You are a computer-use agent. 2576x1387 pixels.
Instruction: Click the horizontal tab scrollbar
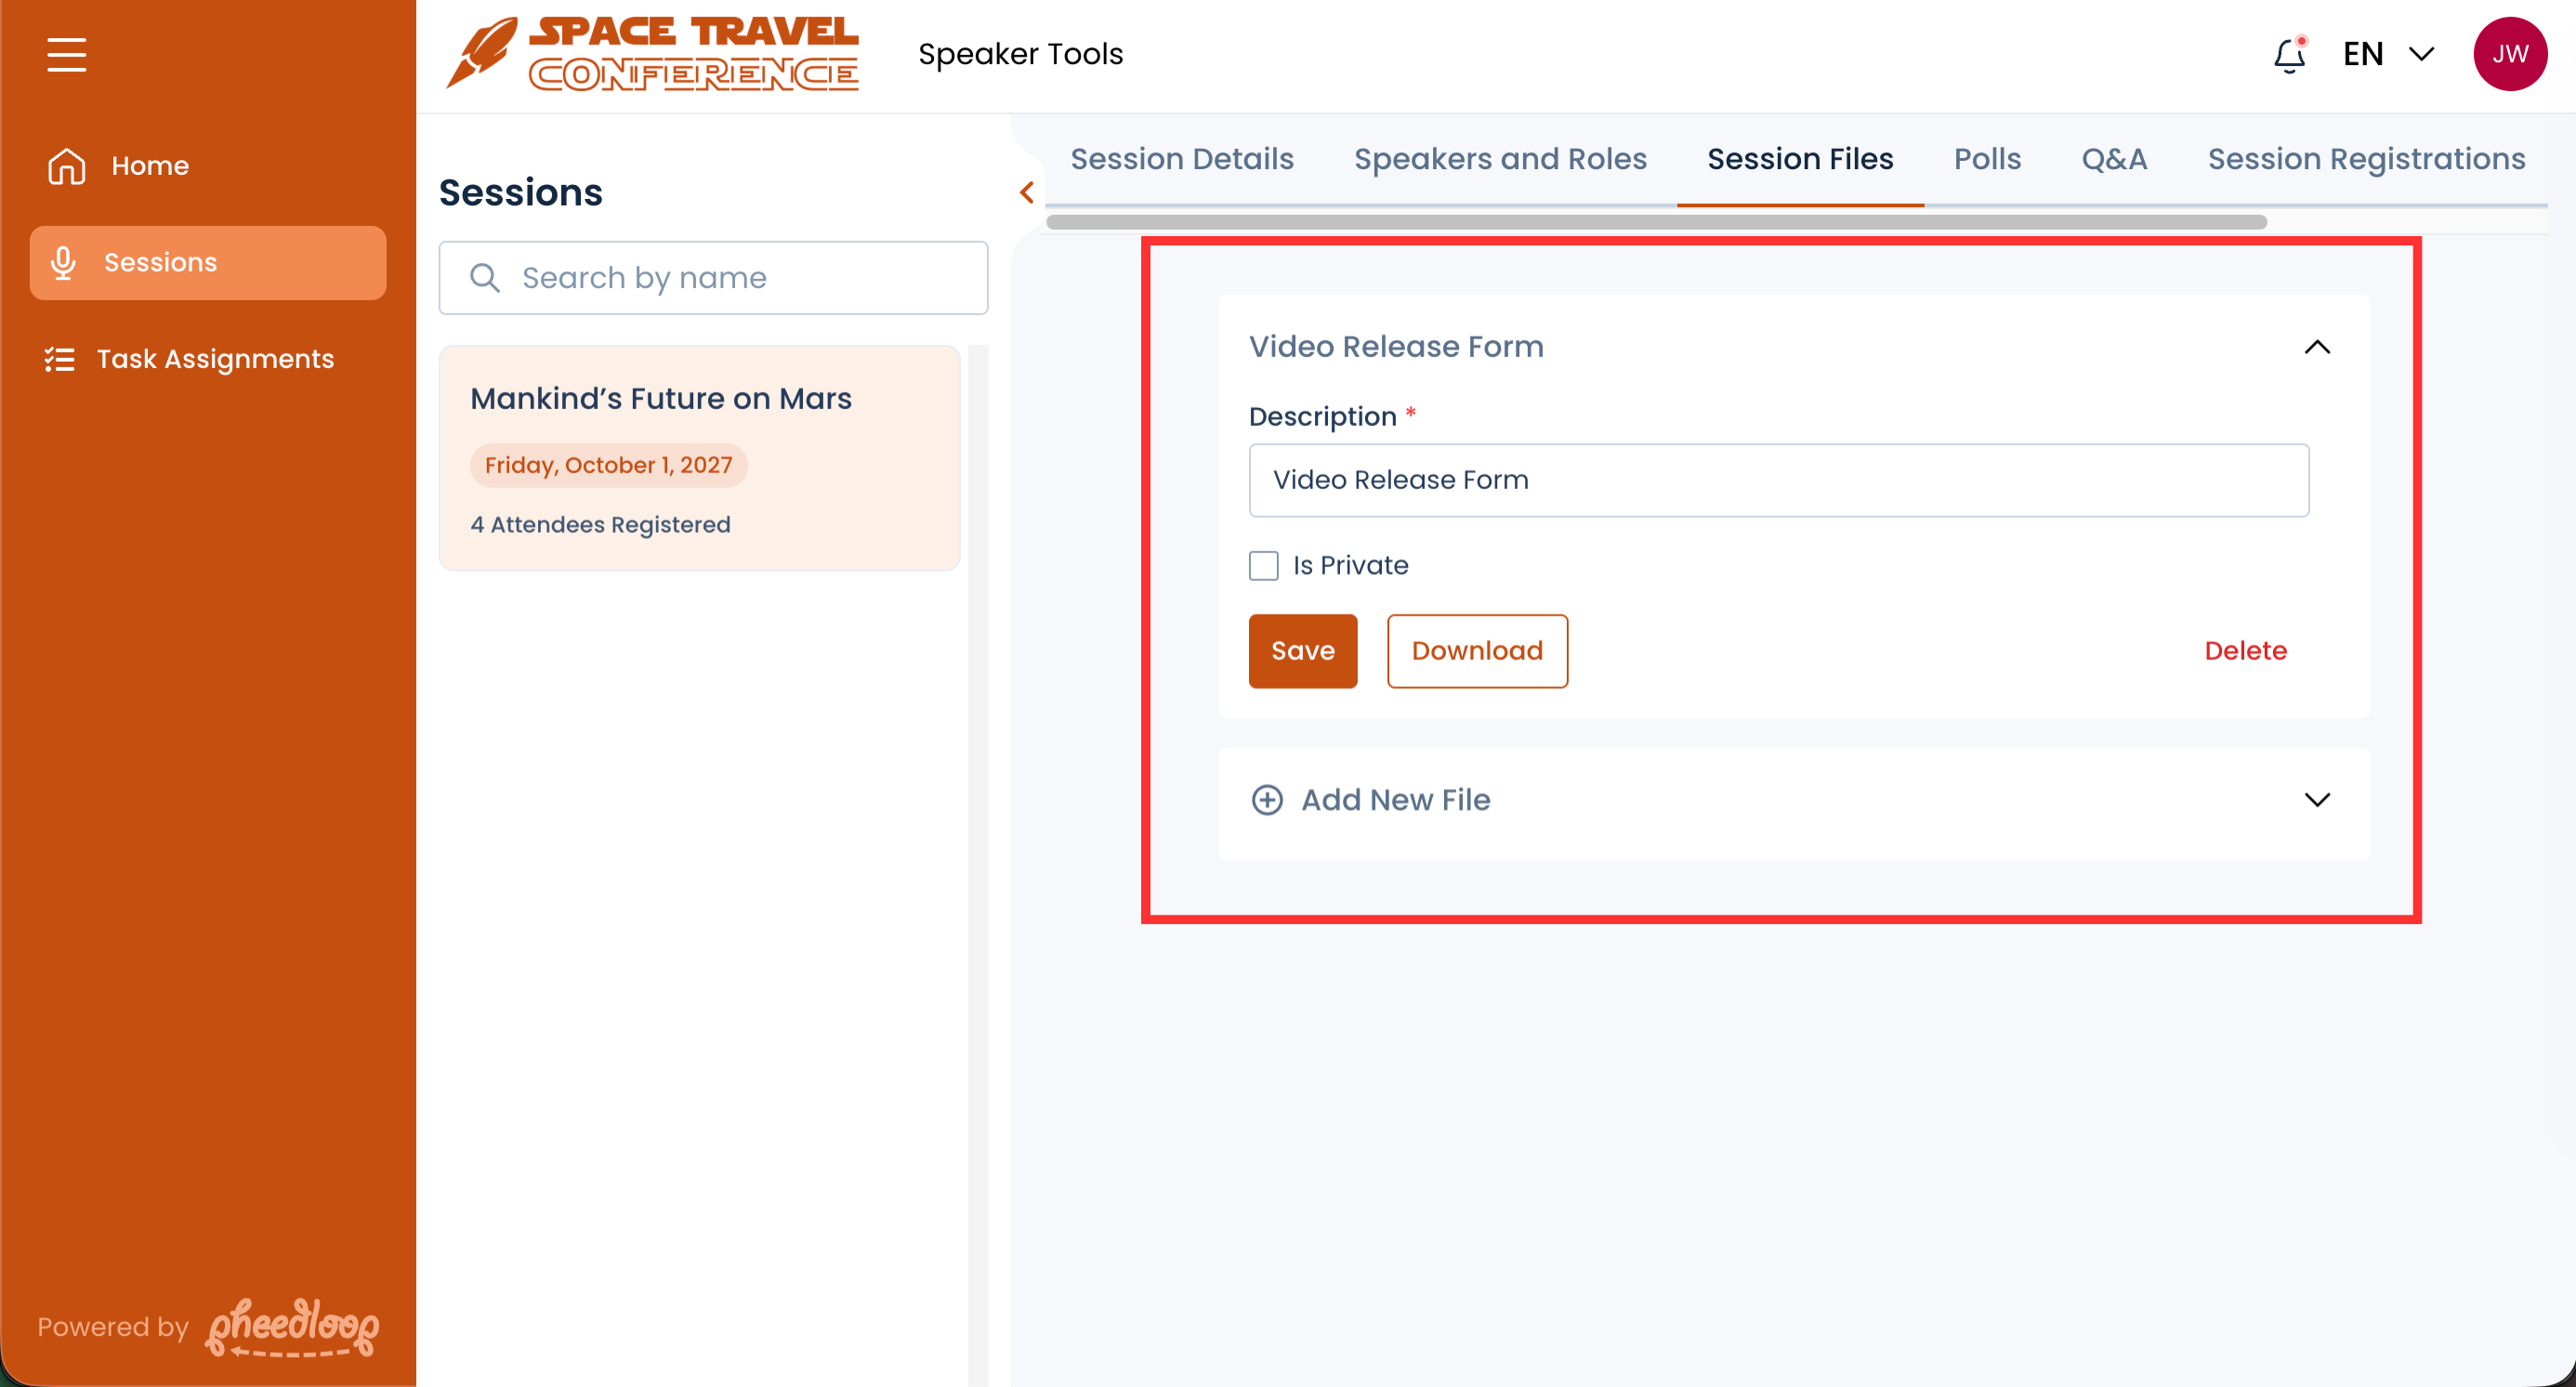[1655, 222]
